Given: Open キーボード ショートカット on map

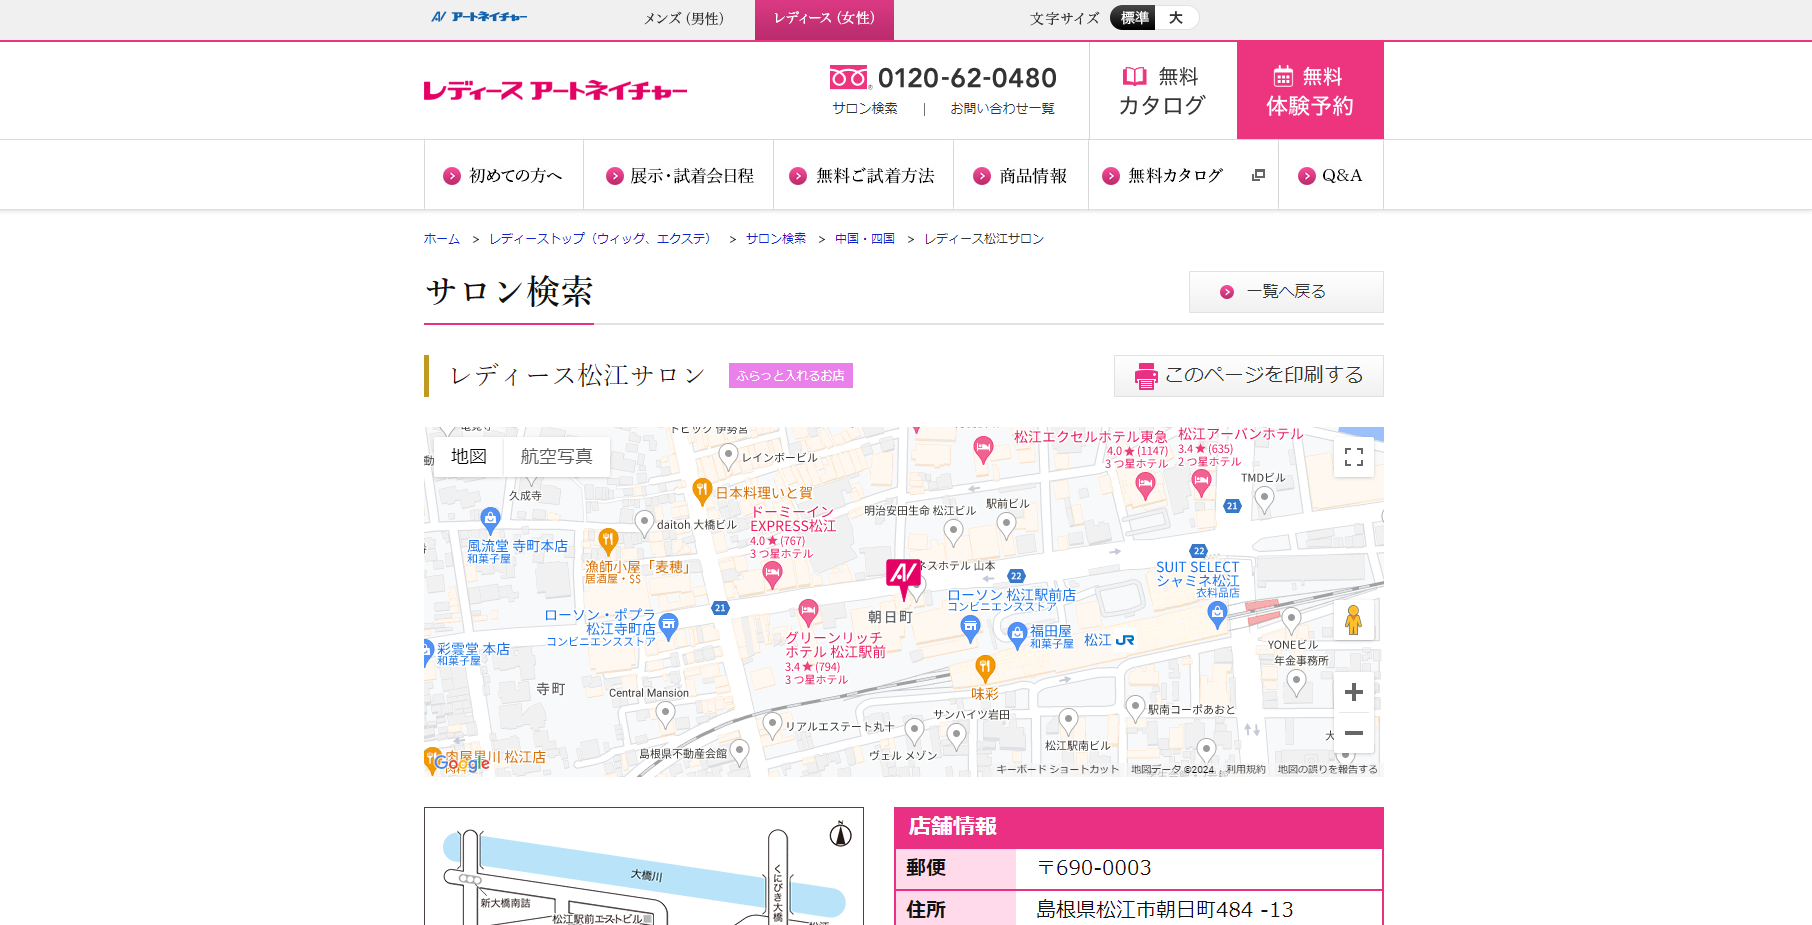Looking at the screenshot, I should pyautogui.click(x=1057, y=769).
